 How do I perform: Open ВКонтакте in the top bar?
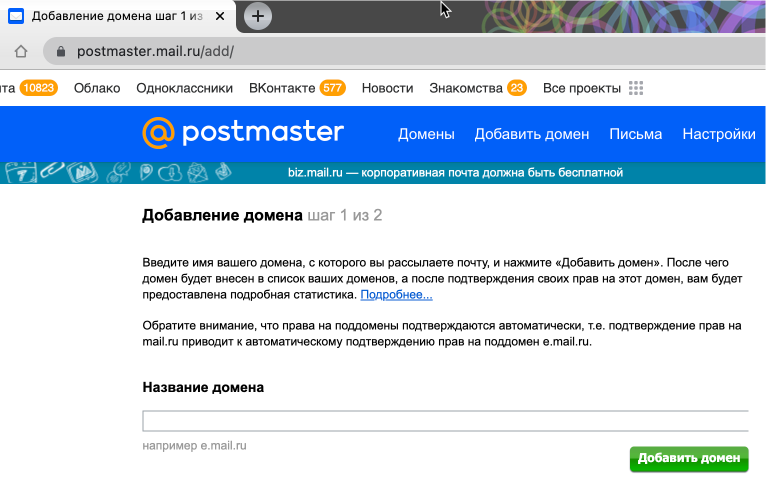[282, 88]
